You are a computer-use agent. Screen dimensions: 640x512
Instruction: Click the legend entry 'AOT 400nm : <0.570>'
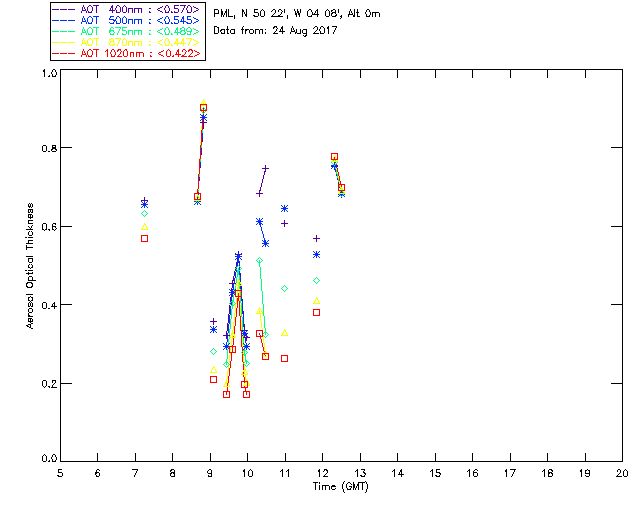click(127, 9)
